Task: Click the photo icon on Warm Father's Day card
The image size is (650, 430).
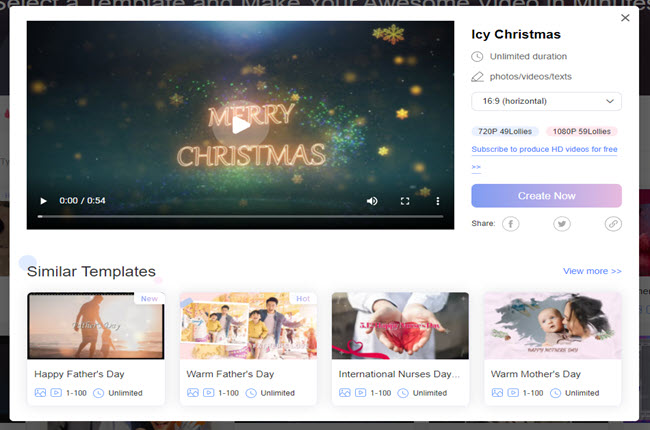Action: [193, 393]
